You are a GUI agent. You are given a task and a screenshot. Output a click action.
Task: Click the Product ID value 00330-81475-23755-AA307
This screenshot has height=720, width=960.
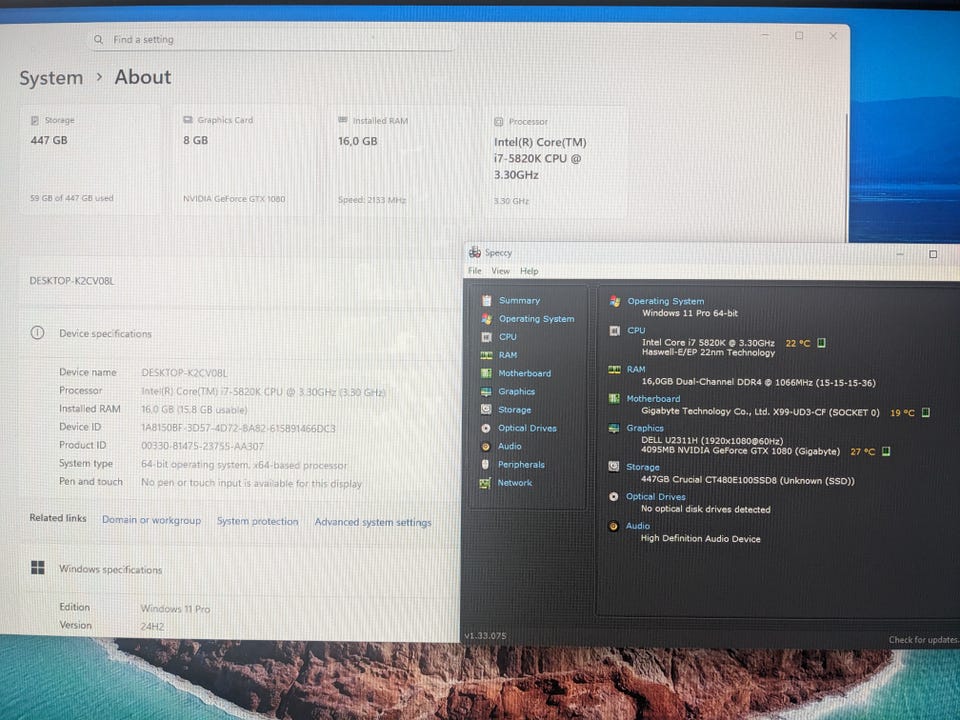pyautogui.click(x=203, y=446)
